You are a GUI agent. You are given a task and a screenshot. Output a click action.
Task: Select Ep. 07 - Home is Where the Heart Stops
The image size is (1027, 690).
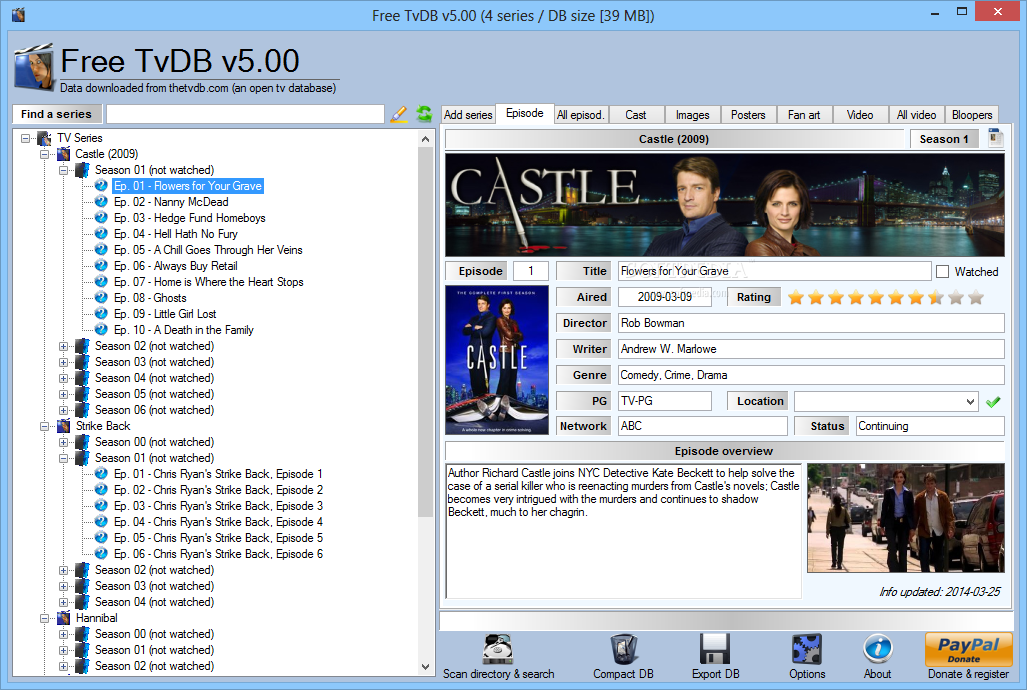coord(208,282)
